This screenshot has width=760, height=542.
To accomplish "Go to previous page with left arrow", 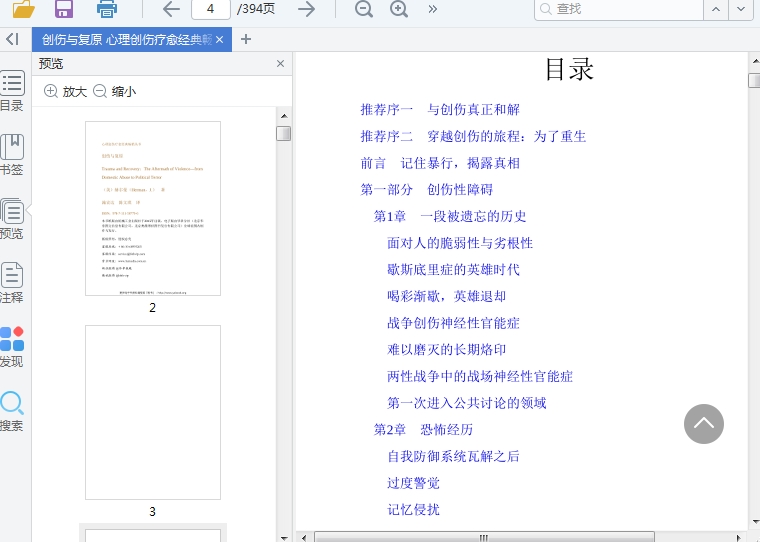I will tap(171, 9).
